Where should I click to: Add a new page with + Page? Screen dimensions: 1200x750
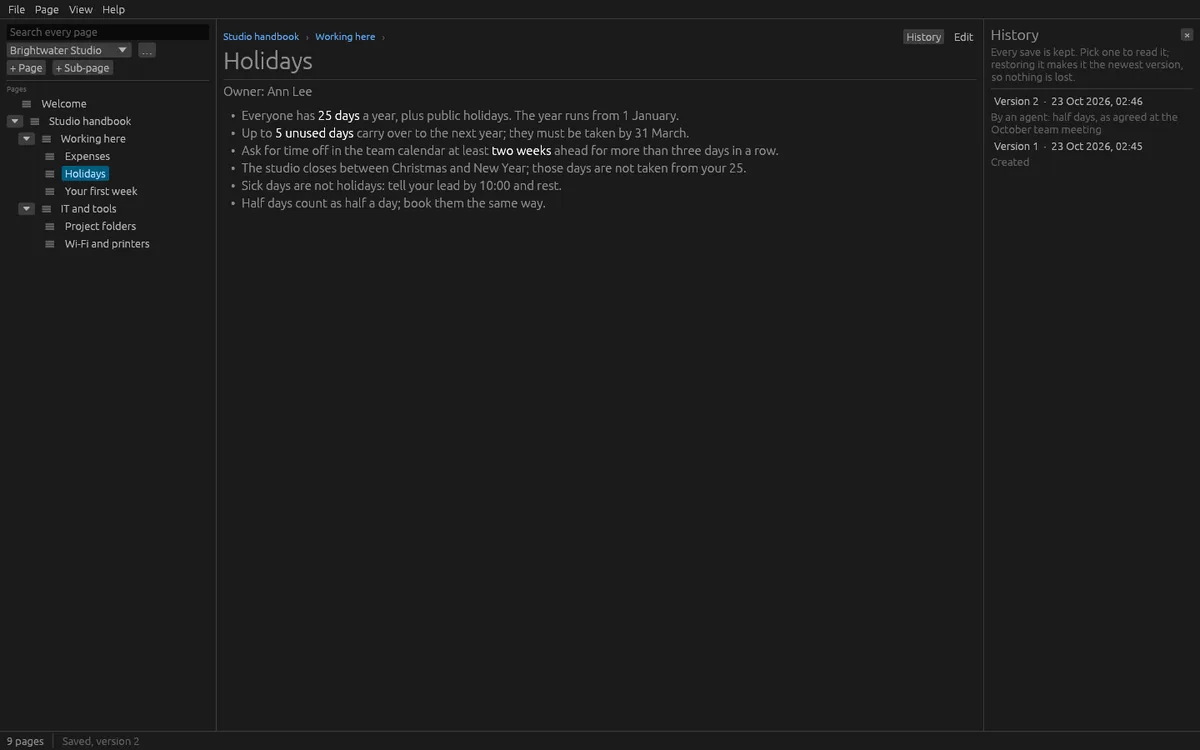click(27, 68)
